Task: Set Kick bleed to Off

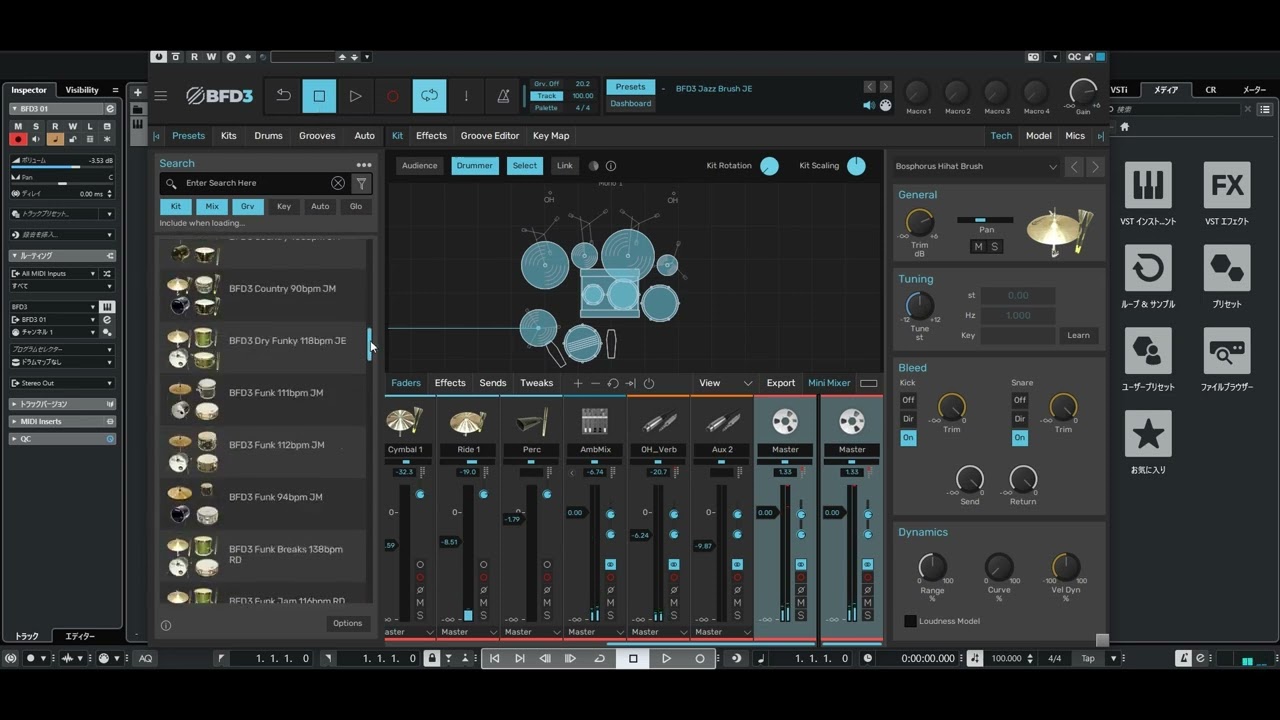Action: [x=908, y=400]
